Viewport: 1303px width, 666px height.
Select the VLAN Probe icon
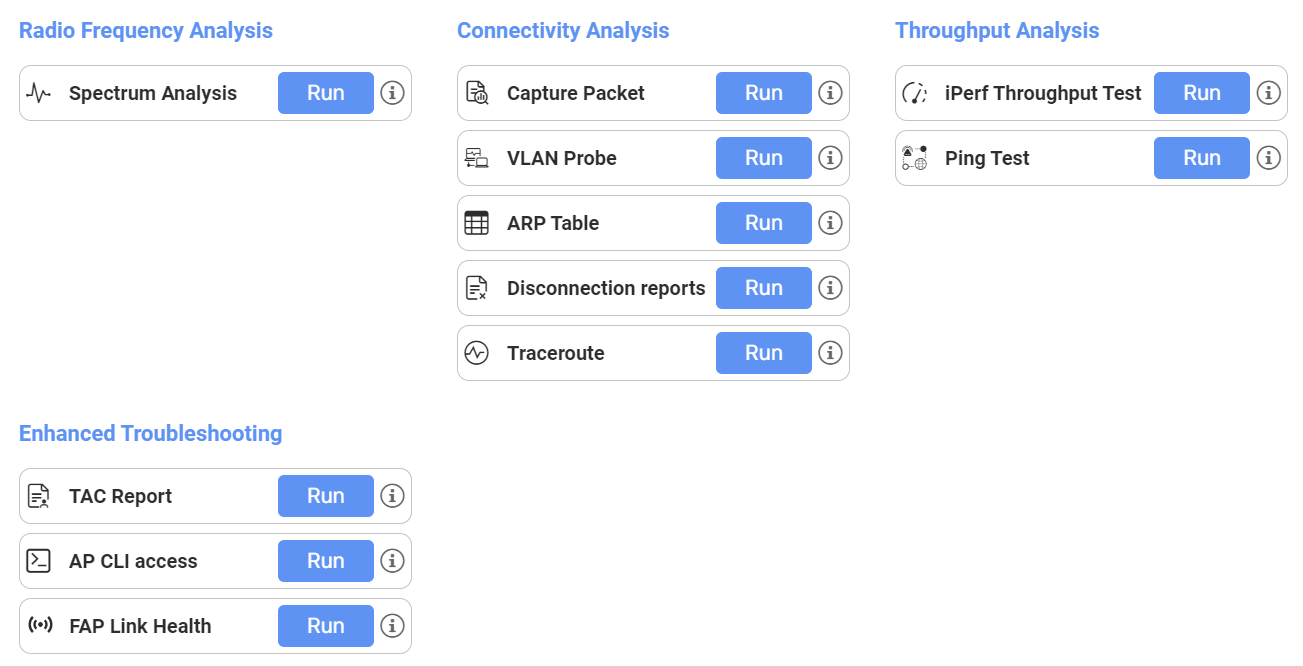coord(478,157)
